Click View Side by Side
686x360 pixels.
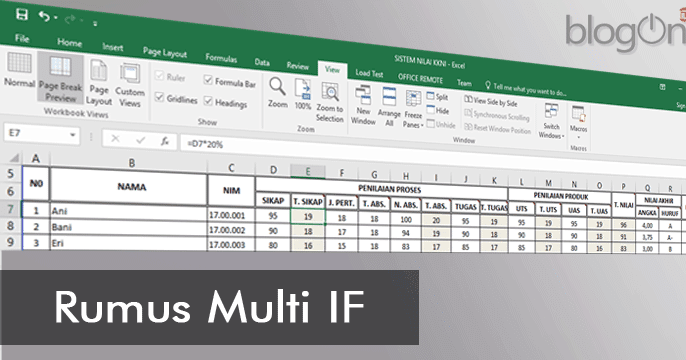491,101
